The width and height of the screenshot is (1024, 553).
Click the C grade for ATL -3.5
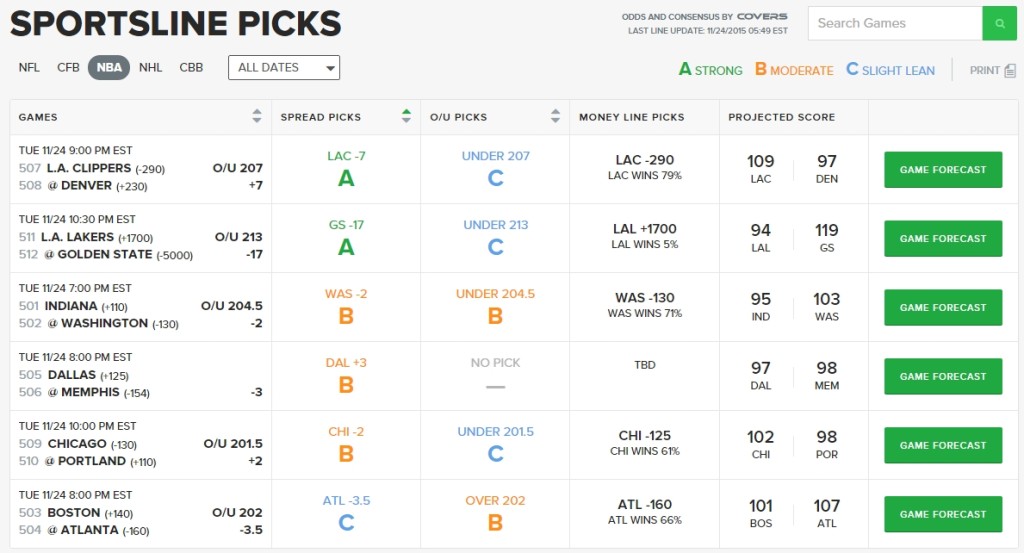pyautogui.click(x=346, y=522)
